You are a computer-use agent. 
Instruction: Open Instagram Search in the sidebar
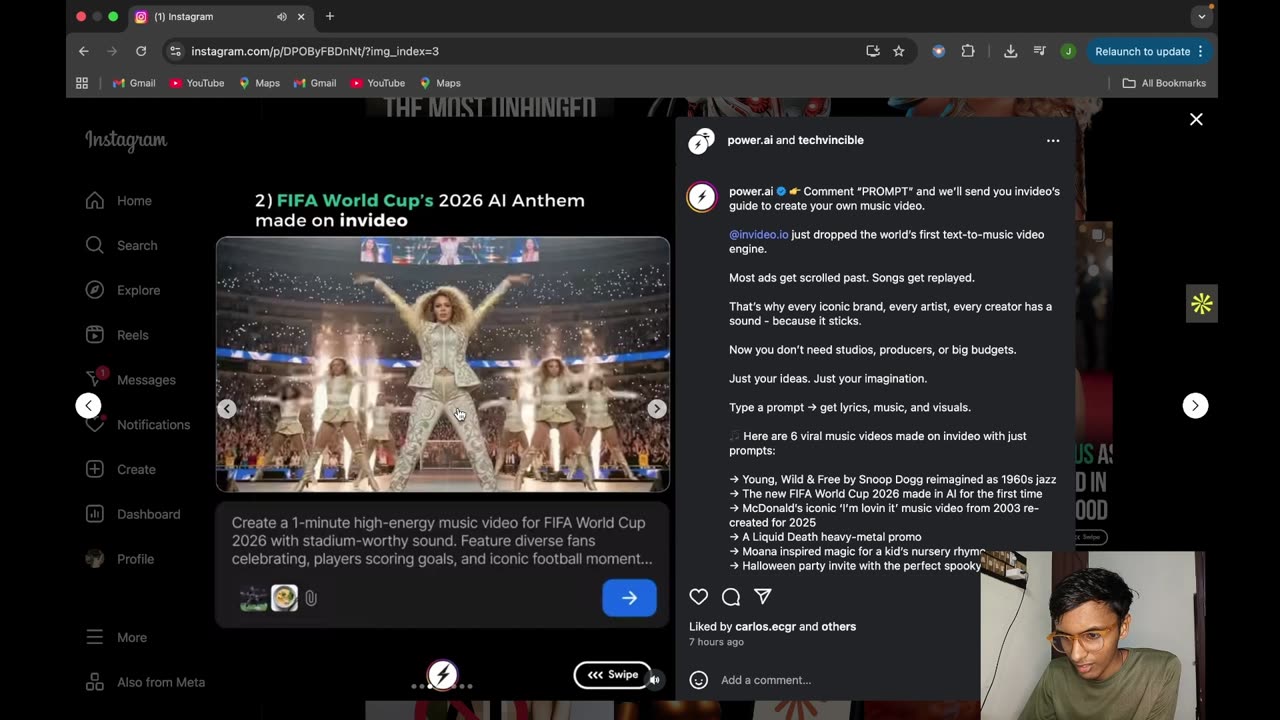121,245
